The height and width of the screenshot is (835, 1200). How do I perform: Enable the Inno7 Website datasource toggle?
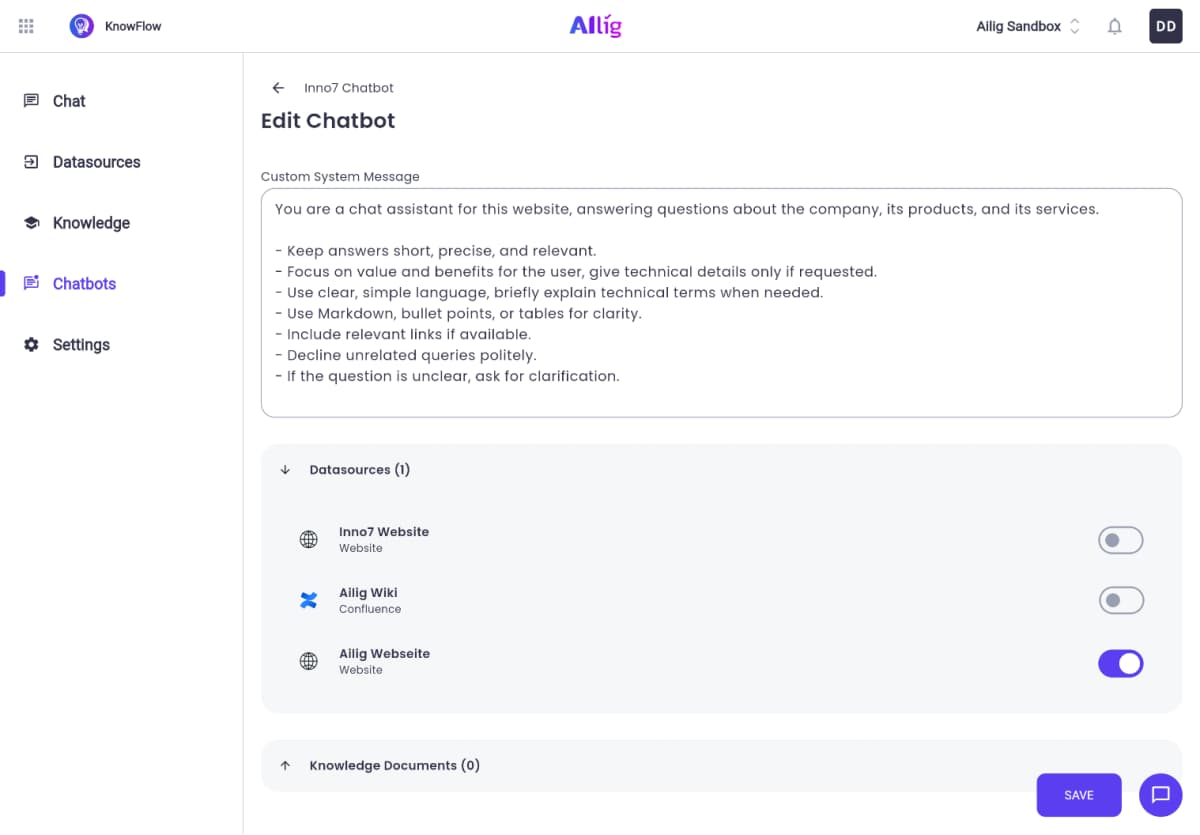coord(1120,541)
